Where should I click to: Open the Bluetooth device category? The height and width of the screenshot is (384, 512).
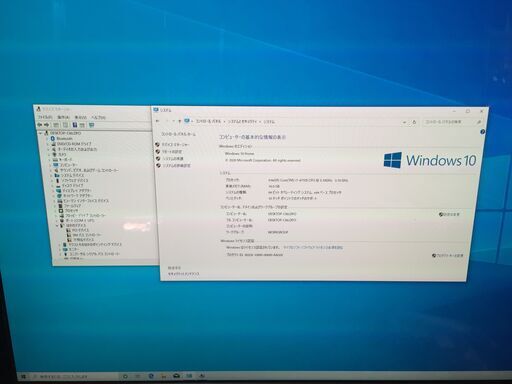pyautogui.click(x=64, y=138)
